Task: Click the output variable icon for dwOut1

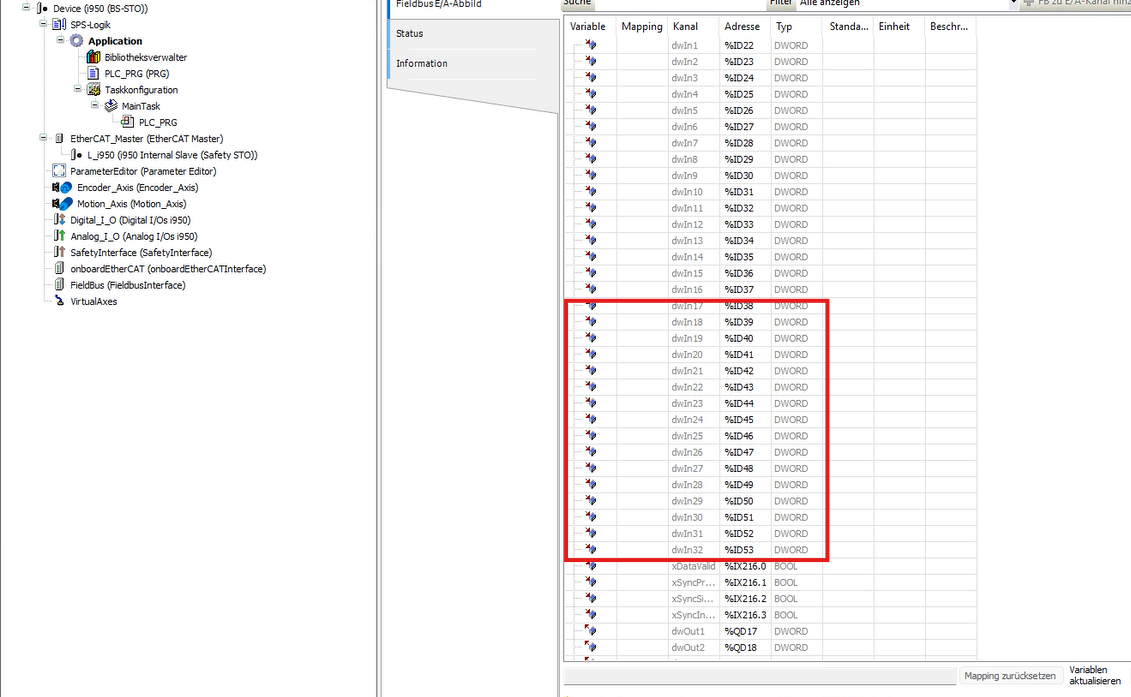Action: [x=590, y=631]
